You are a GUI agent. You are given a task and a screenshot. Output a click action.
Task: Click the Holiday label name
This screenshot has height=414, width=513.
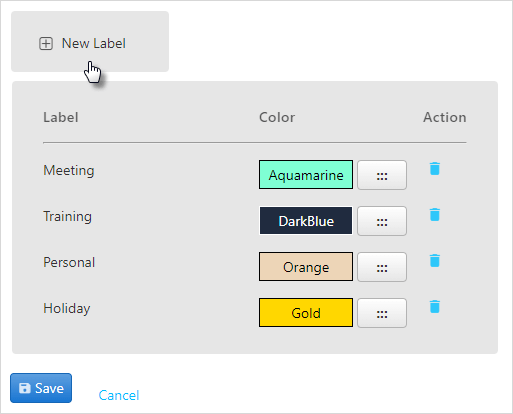[x=67, y=309]
